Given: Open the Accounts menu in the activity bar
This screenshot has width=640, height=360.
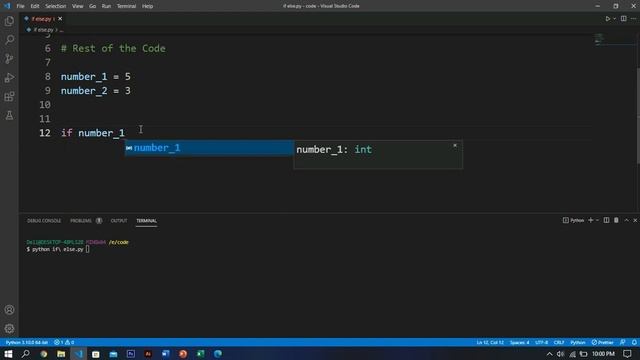Looking at the screenshot, I should (9, 310).
